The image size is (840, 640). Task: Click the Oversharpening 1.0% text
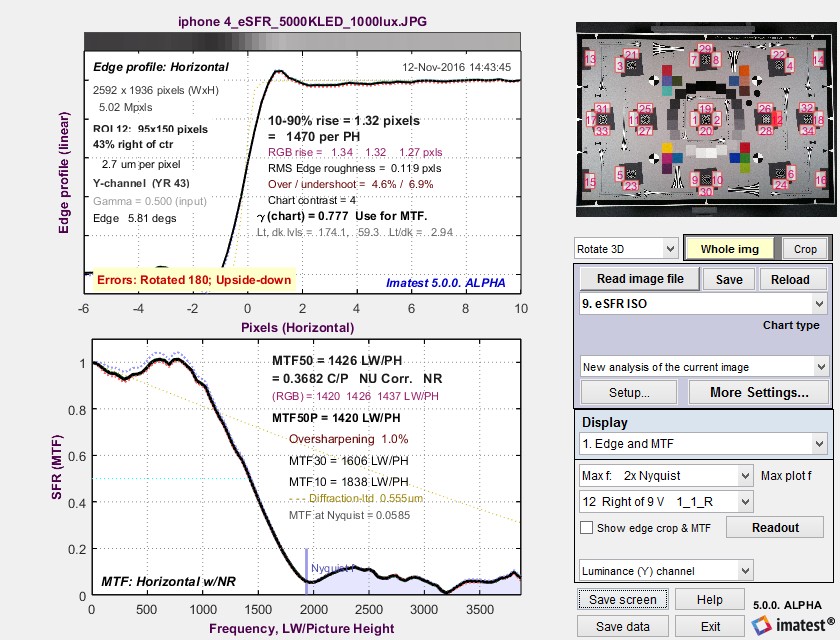tap(348, 439)
